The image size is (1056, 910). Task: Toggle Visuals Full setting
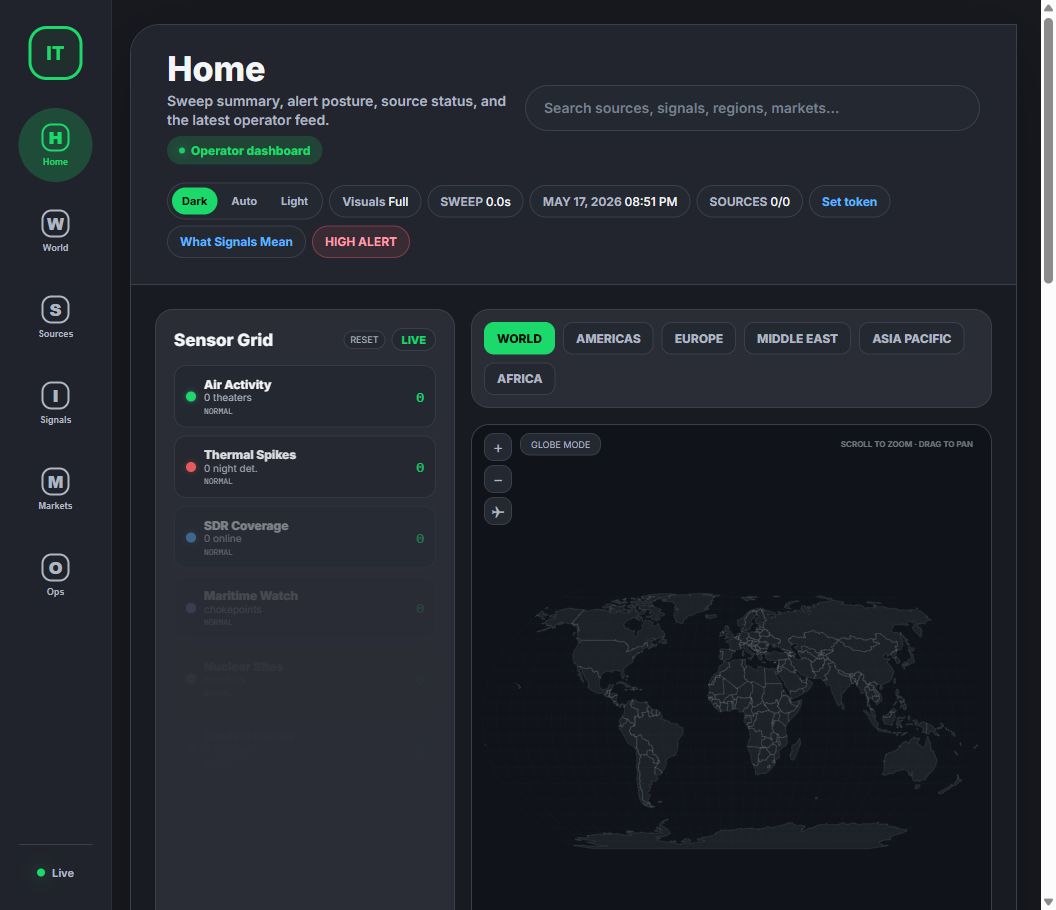coord(375,201)
